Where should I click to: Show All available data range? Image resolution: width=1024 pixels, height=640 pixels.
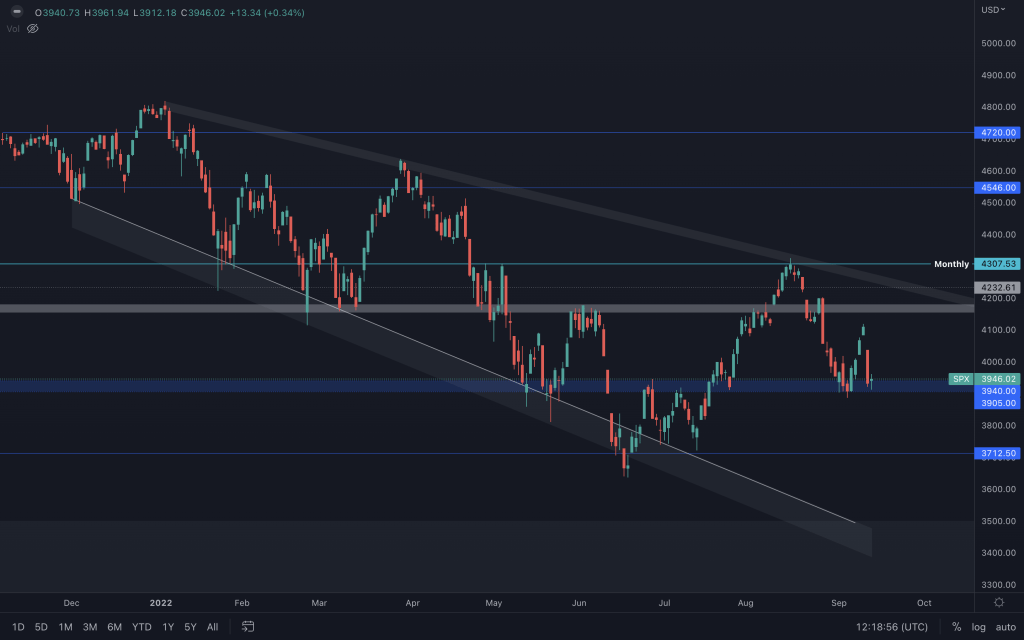point(212,627)
